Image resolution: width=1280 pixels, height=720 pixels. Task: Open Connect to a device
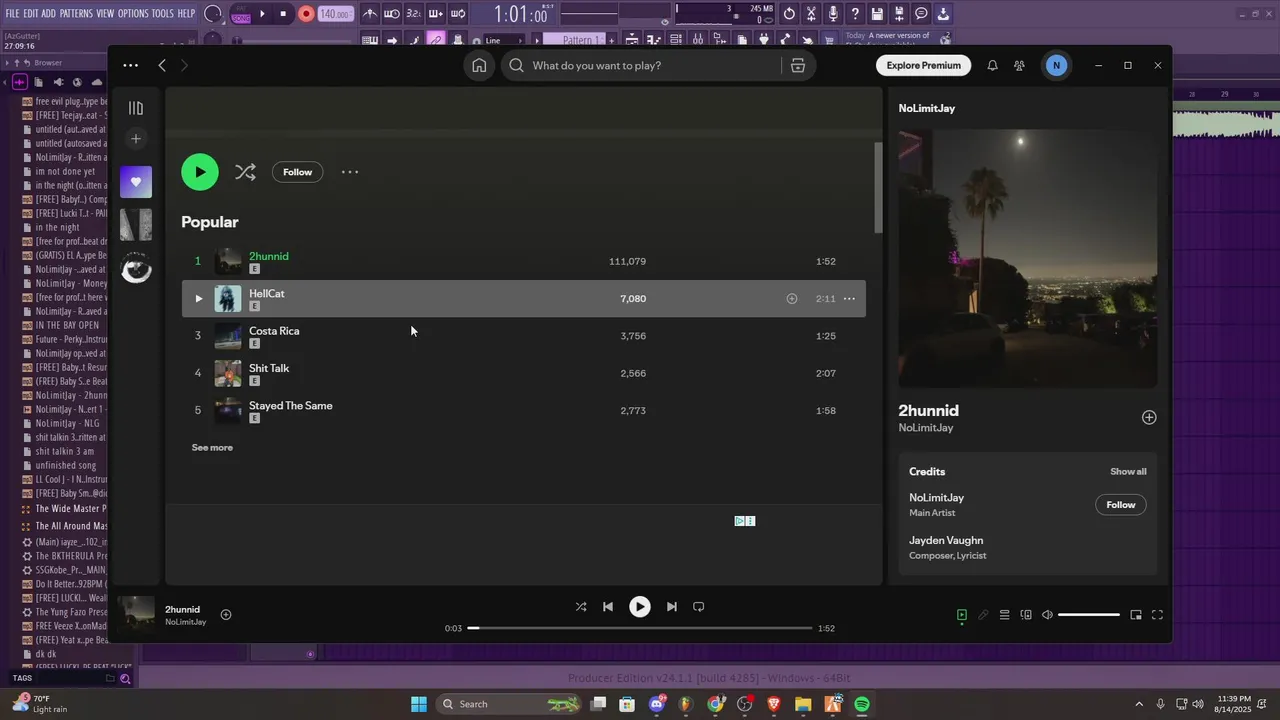pos(1026,615)
